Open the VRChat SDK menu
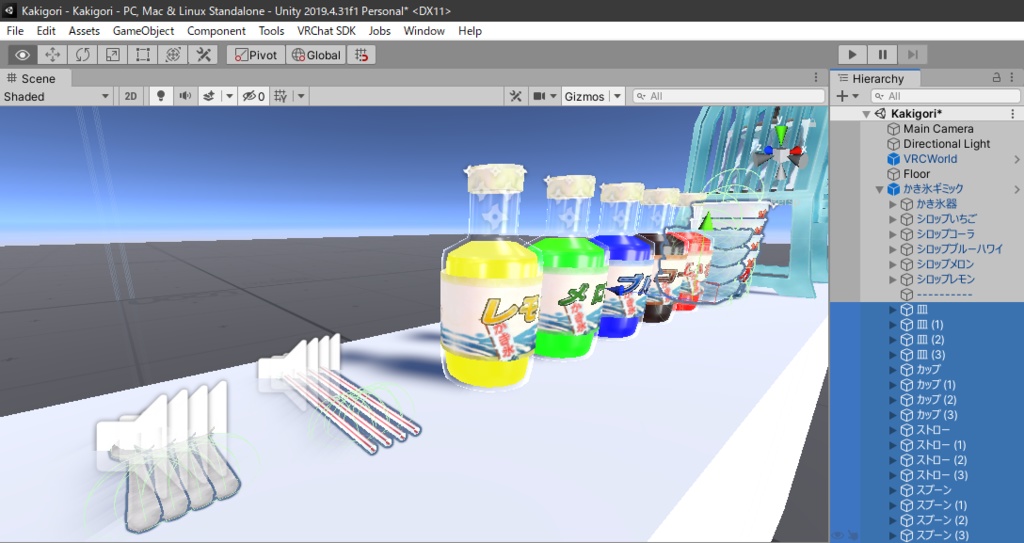The width and height of the screenshot is (1024, 543). (326, 31)
